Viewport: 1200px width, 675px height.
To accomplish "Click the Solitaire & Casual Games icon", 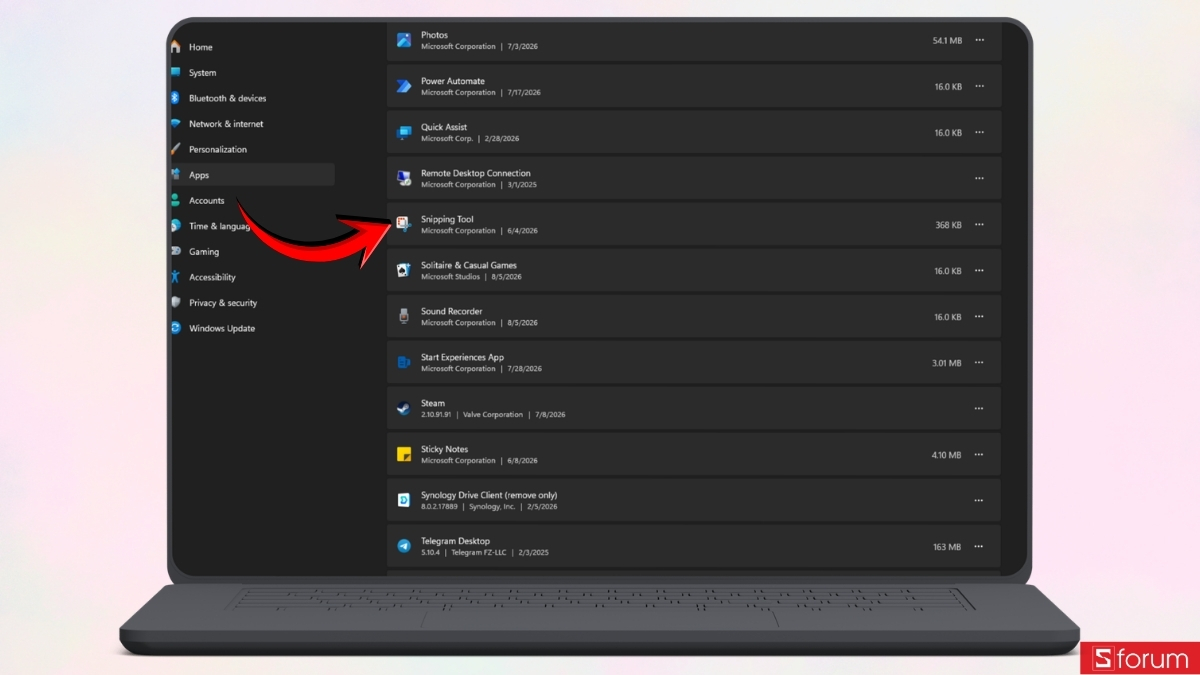I will click(x=404, y=270).
